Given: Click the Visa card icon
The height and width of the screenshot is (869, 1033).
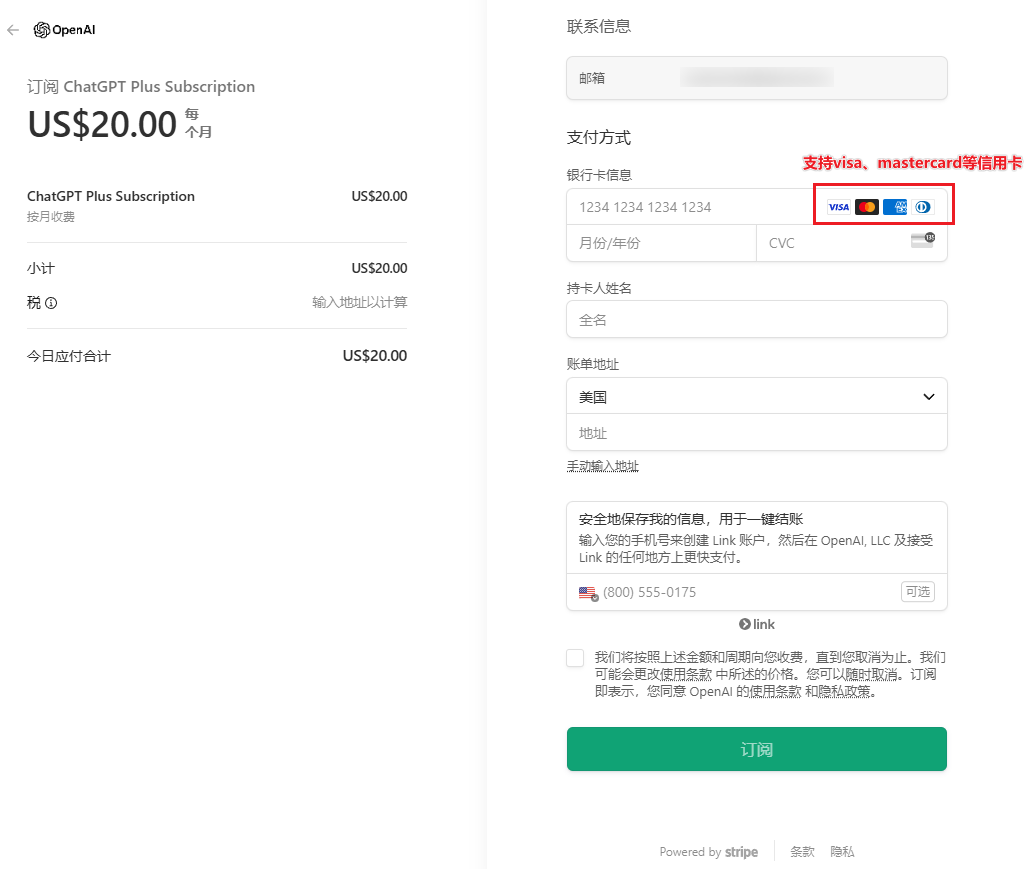Looking at the screenshot, I should [838, 207].
